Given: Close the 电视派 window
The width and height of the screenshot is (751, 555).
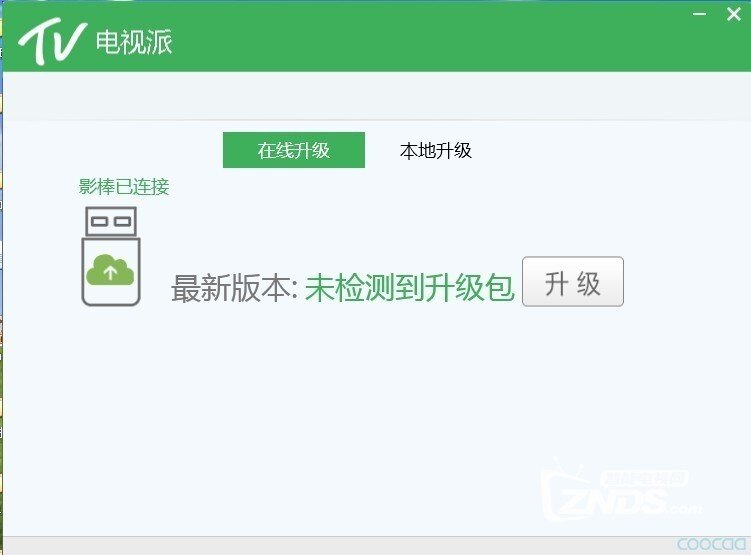Looking at the screenshot, I should (x=735, y=12).
